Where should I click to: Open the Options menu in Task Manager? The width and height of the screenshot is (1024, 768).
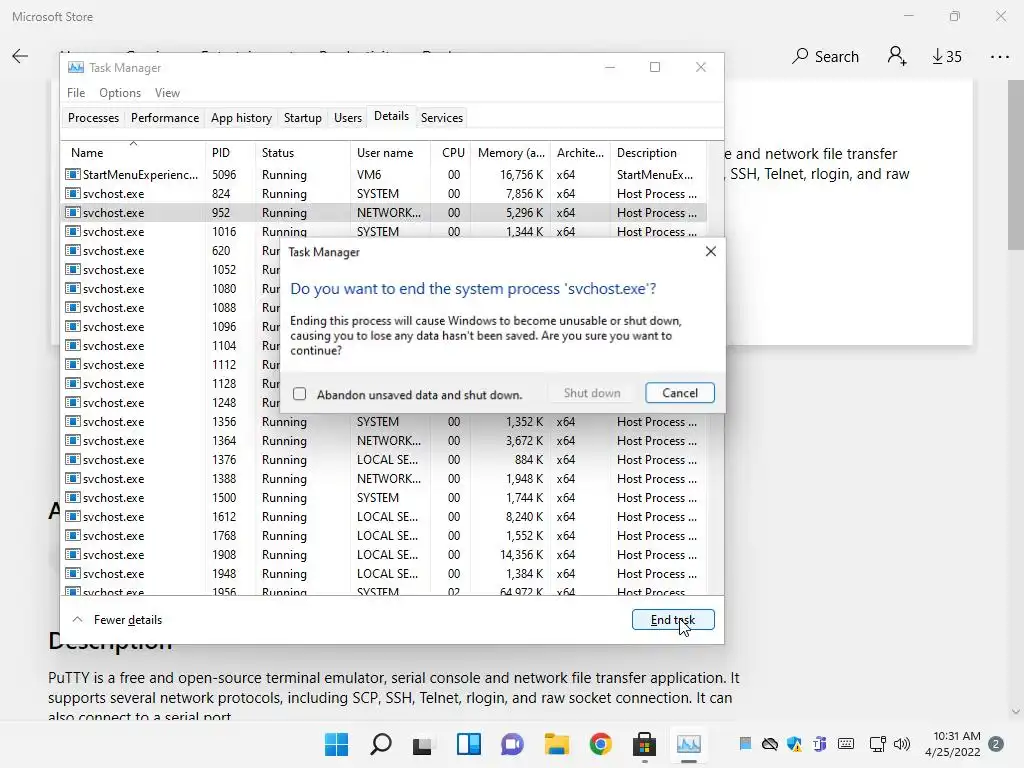pyautogui.click(x=120, y=93)
